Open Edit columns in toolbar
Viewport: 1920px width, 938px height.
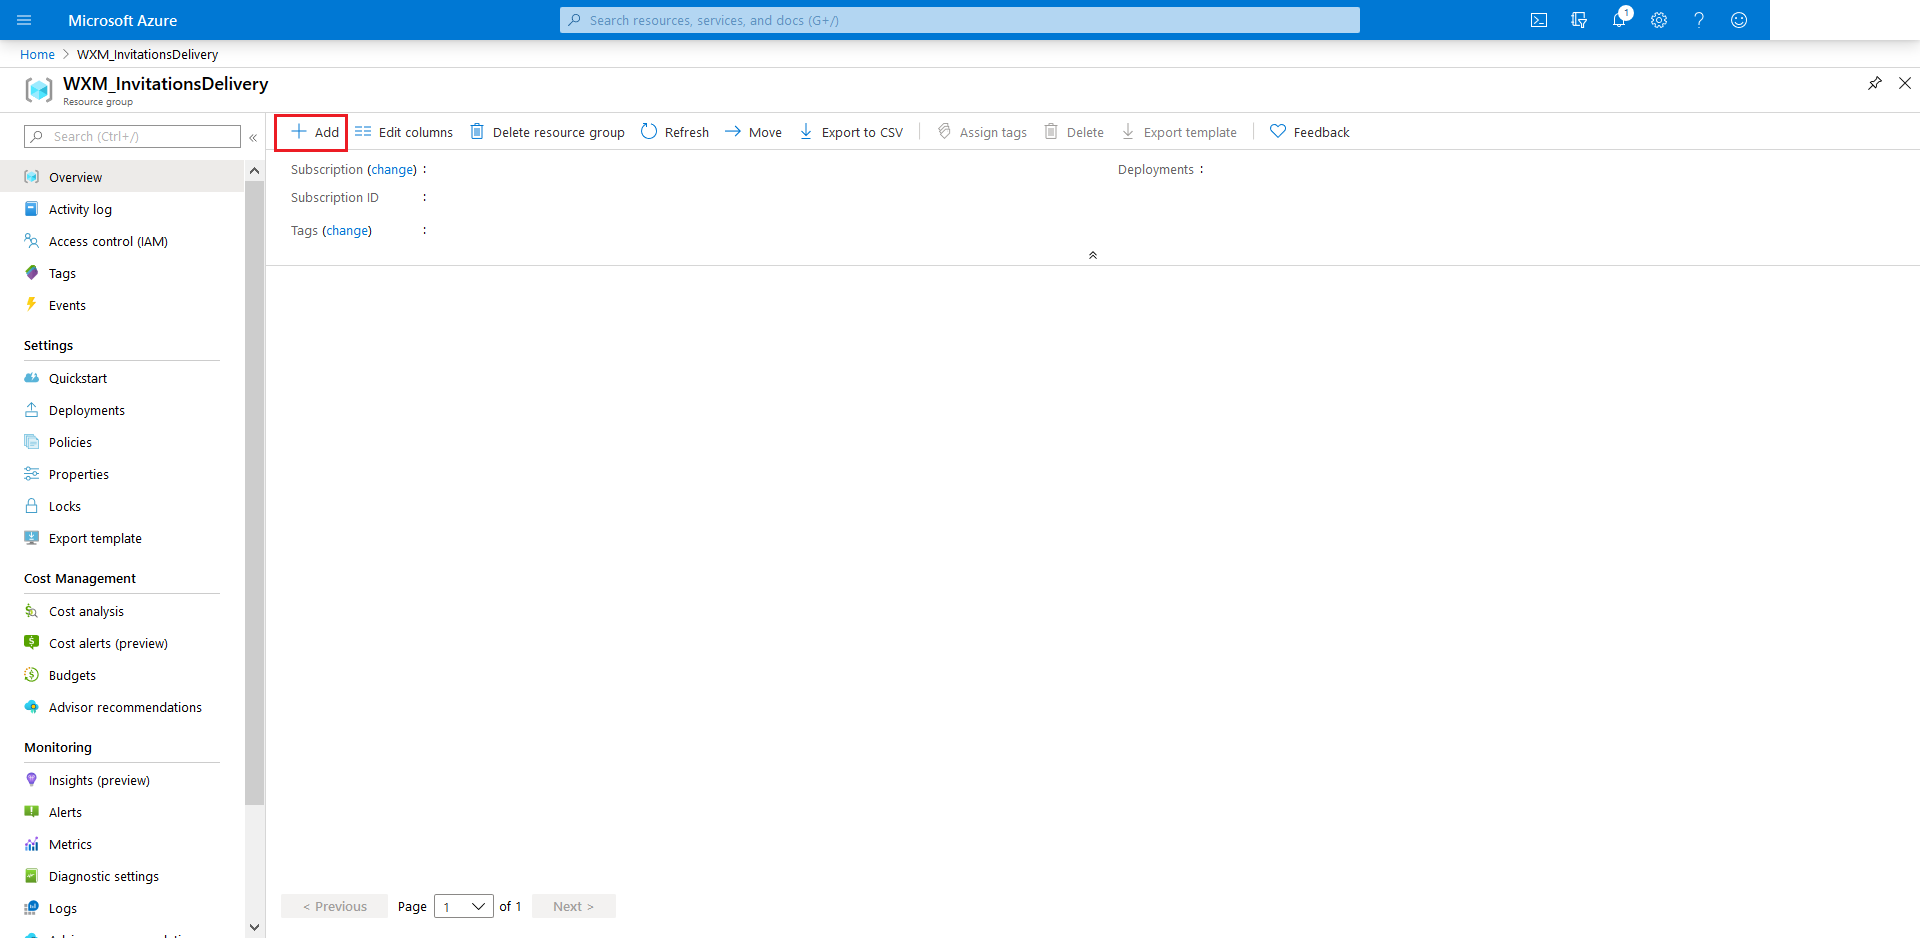404,132
